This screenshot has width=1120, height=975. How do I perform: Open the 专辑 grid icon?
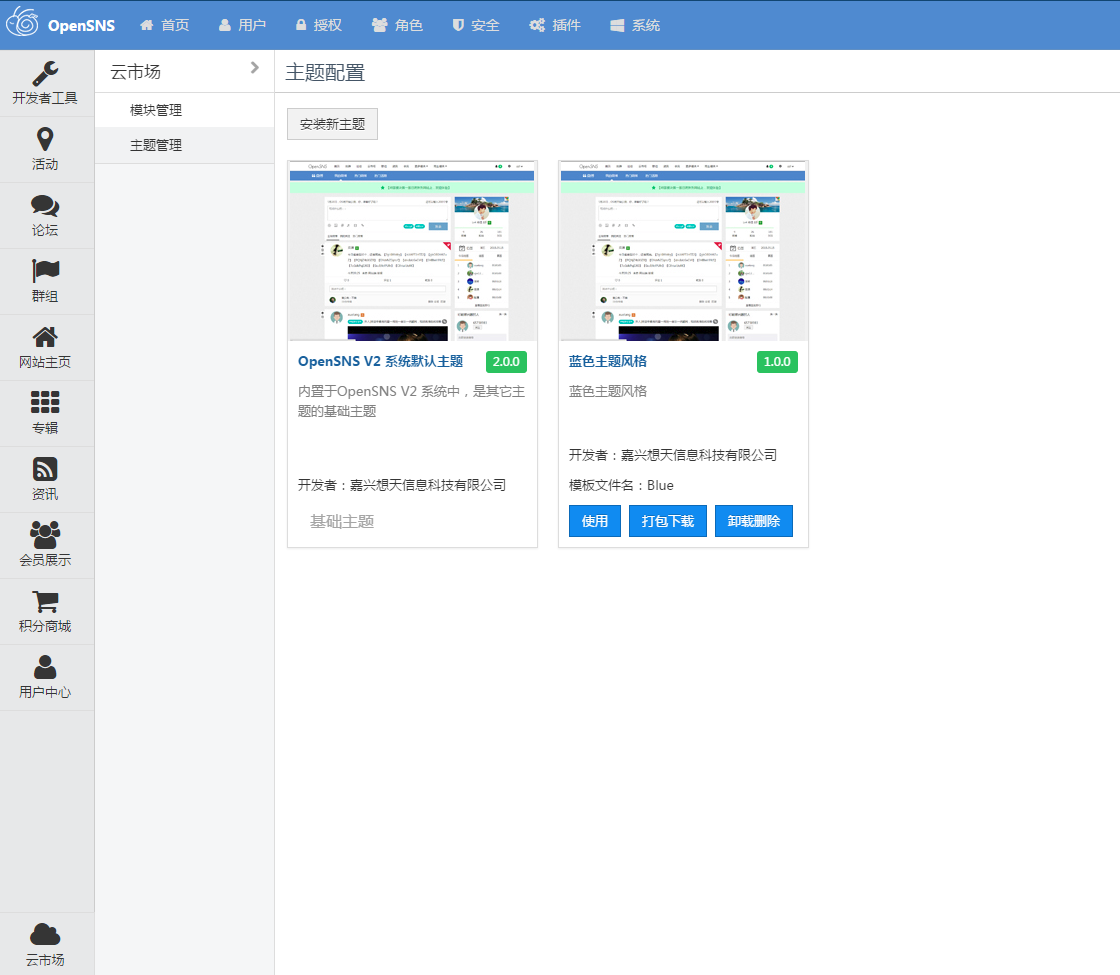coord(45,403)
